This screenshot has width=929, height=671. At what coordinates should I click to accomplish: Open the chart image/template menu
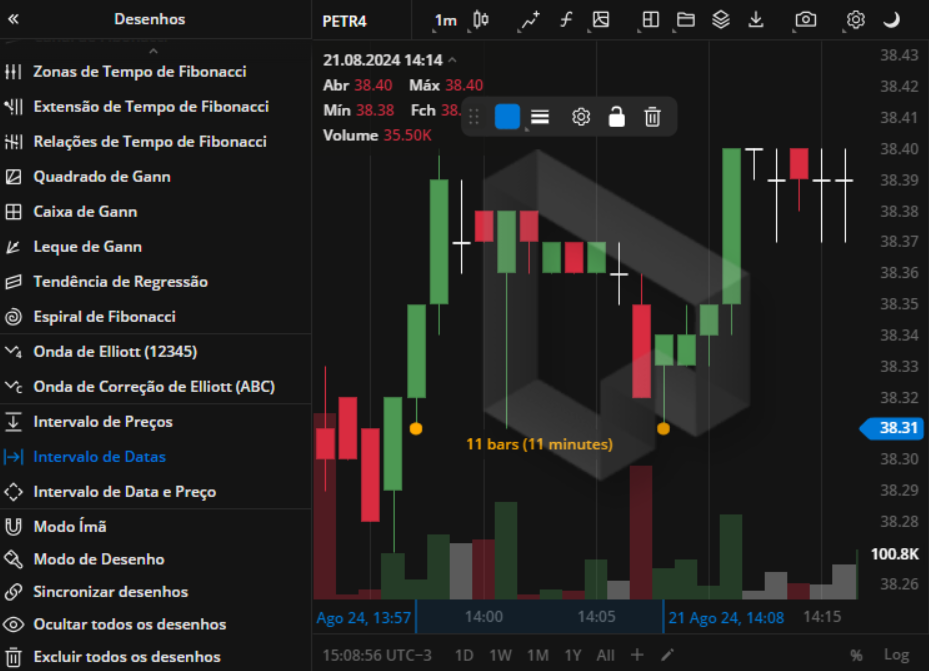pos(601,20)
